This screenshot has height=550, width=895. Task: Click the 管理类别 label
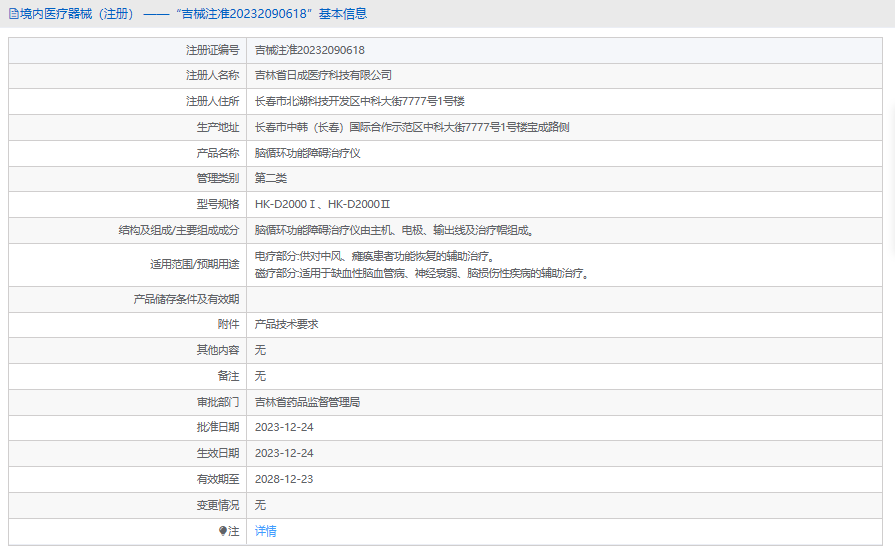218,179
